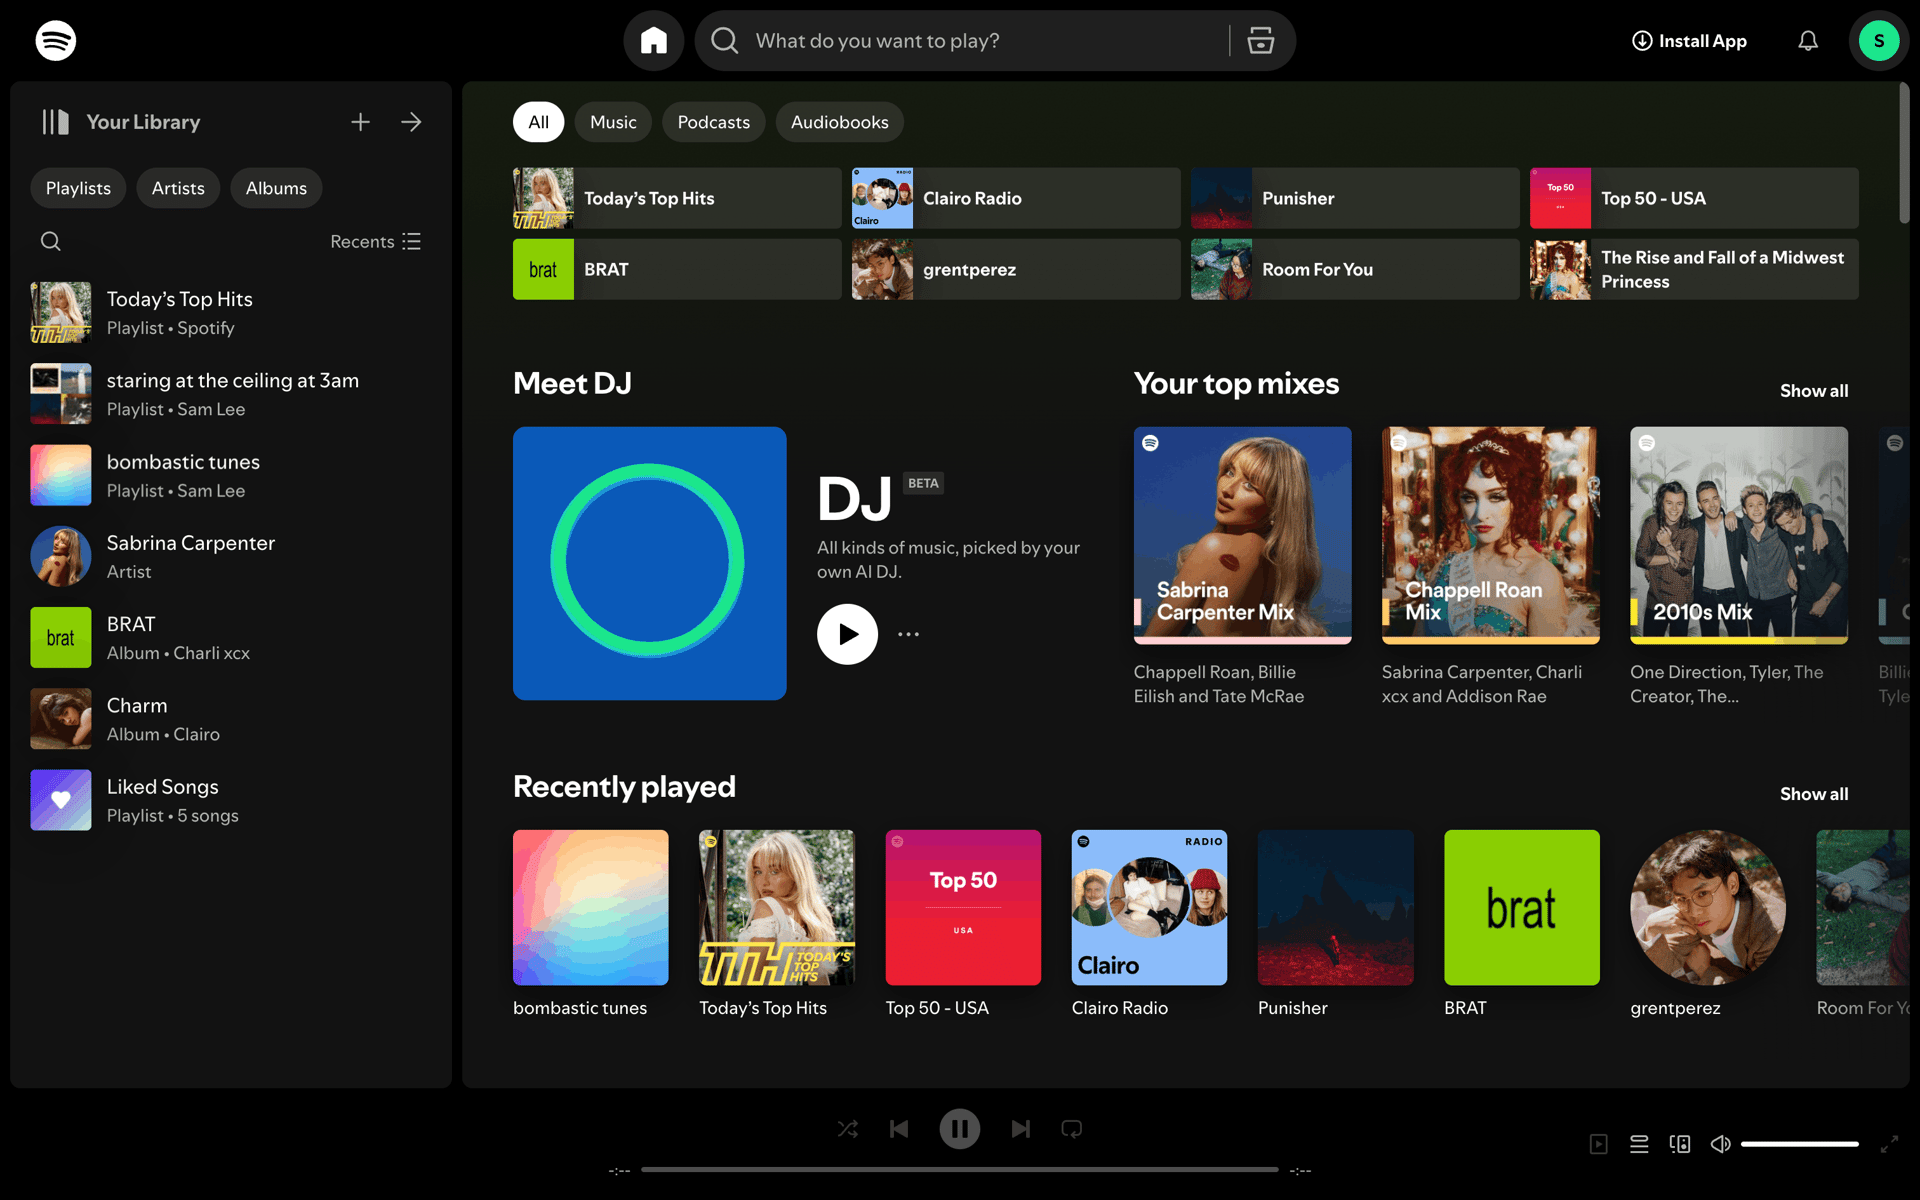Select the Music filter tab
This screenshot has width=1920, height=1200.
coord(613,122)
